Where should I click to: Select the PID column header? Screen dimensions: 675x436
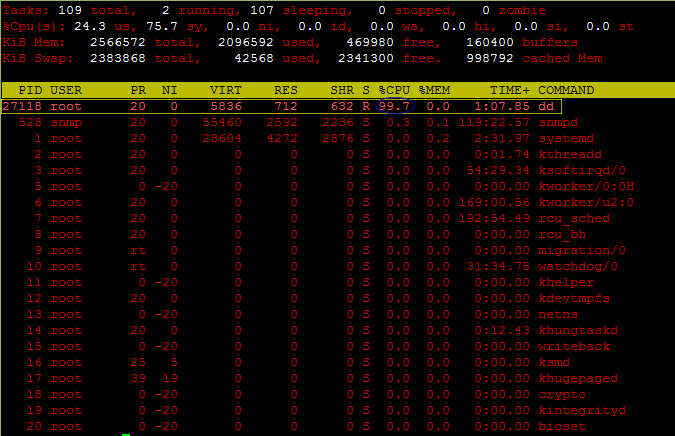(29, 90)
